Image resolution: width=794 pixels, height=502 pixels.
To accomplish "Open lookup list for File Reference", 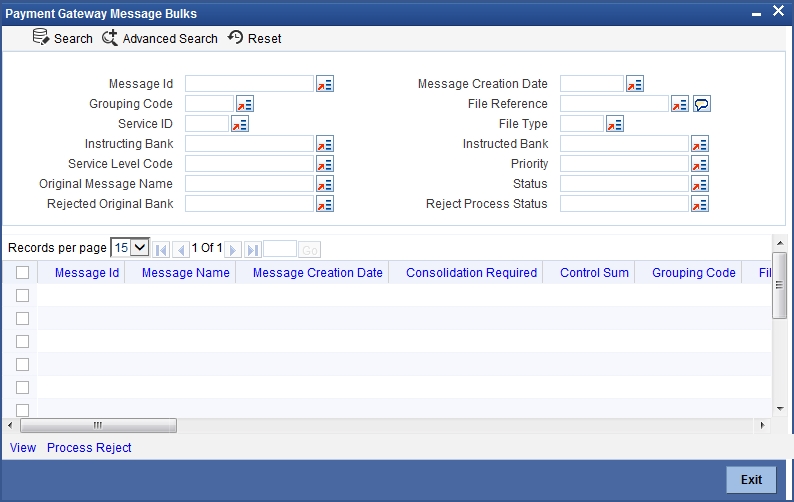I will [680, 104].
